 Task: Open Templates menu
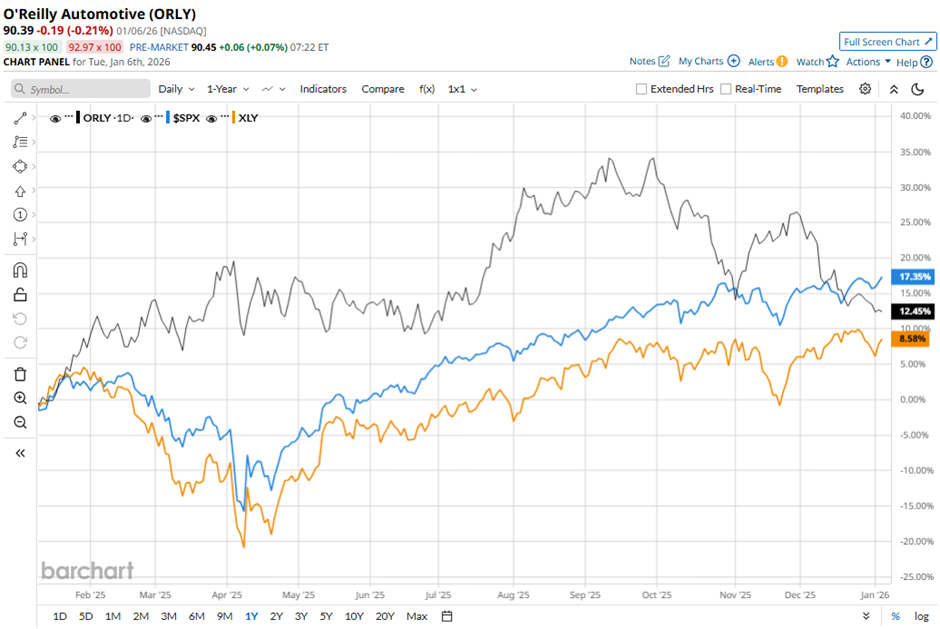coord(820,89)
